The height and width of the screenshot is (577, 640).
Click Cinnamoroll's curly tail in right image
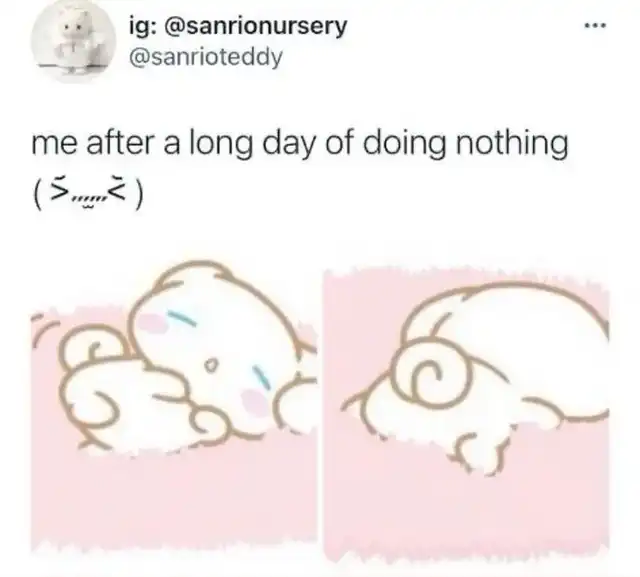click(433, 373)
